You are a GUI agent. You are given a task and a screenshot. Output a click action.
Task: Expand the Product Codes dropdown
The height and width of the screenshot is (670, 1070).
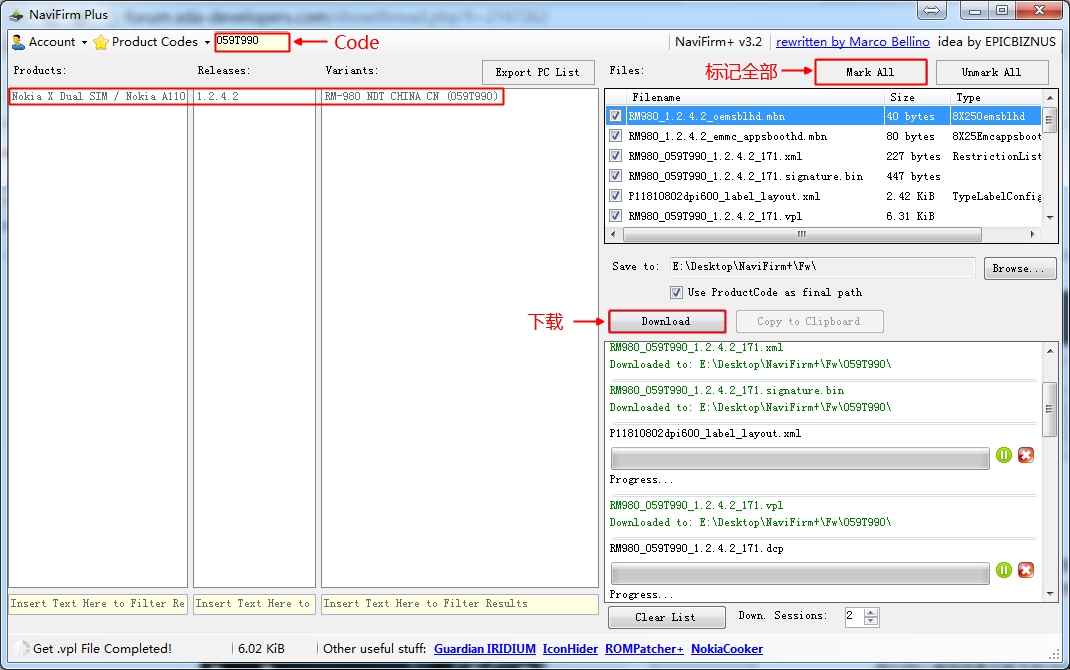click(207, 42)
